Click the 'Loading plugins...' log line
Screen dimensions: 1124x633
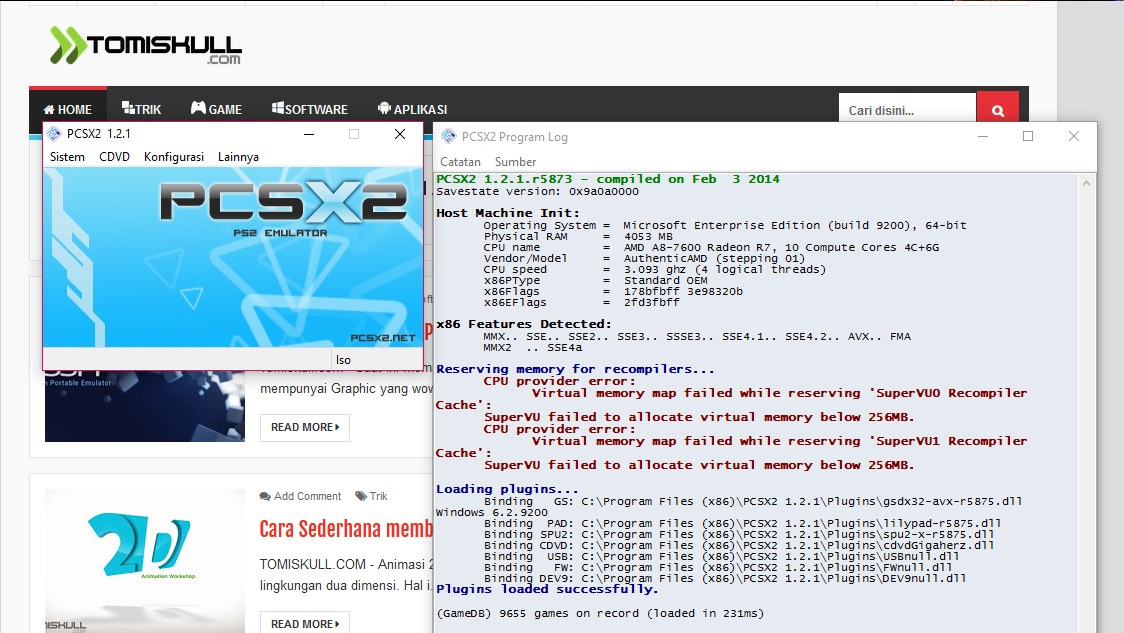pos(508,489)
